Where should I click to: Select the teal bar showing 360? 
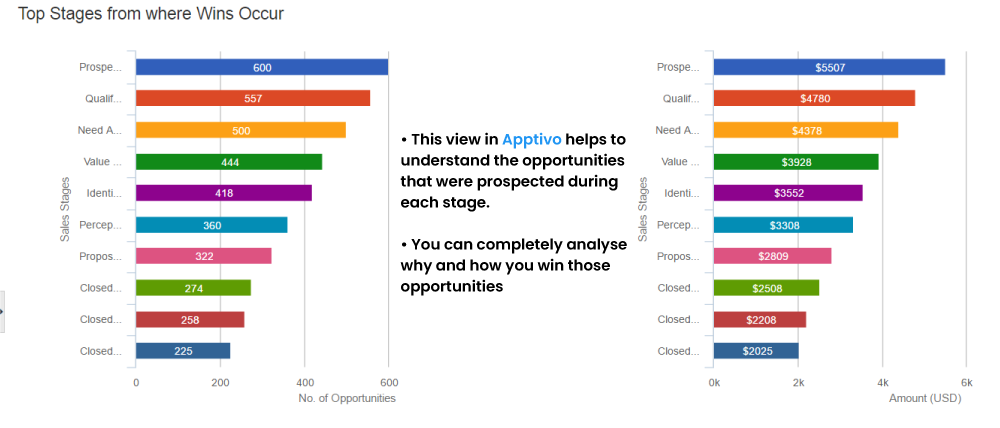(x=212, y=225)
